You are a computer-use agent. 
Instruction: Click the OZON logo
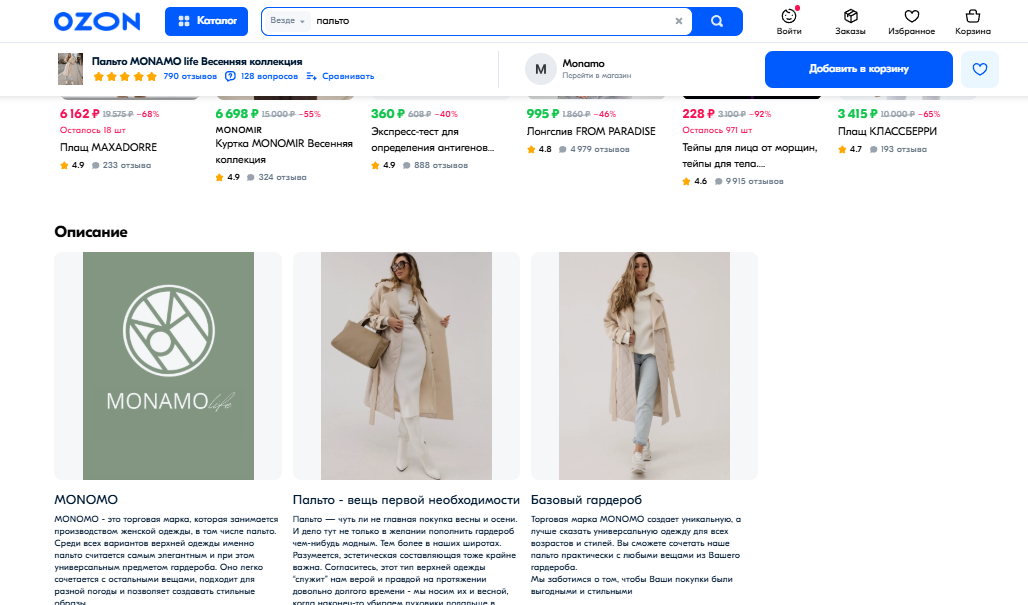tap(97, 21)
